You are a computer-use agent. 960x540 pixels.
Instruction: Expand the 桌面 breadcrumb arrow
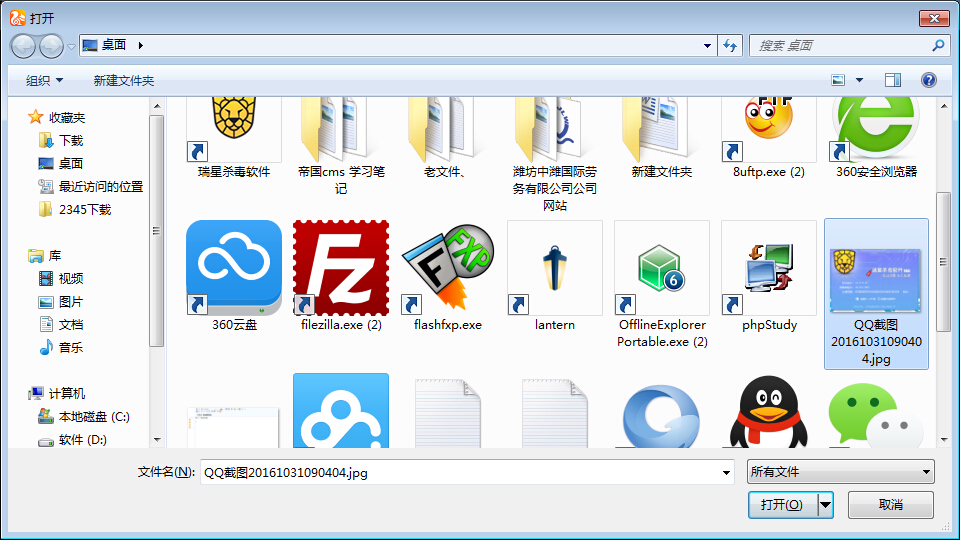141,45
